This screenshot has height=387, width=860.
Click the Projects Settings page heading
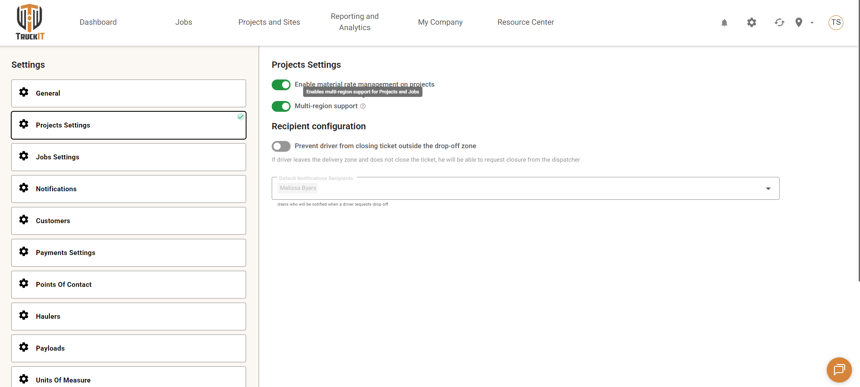tap(306, 65)
